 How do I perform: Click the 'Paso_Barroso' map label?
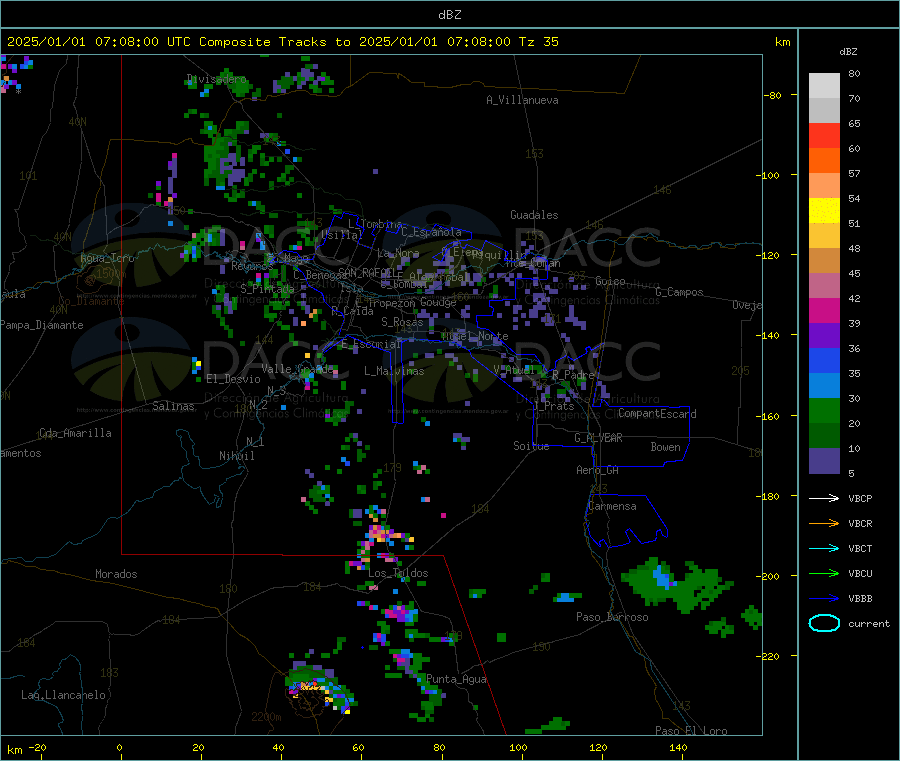point(612,617)
